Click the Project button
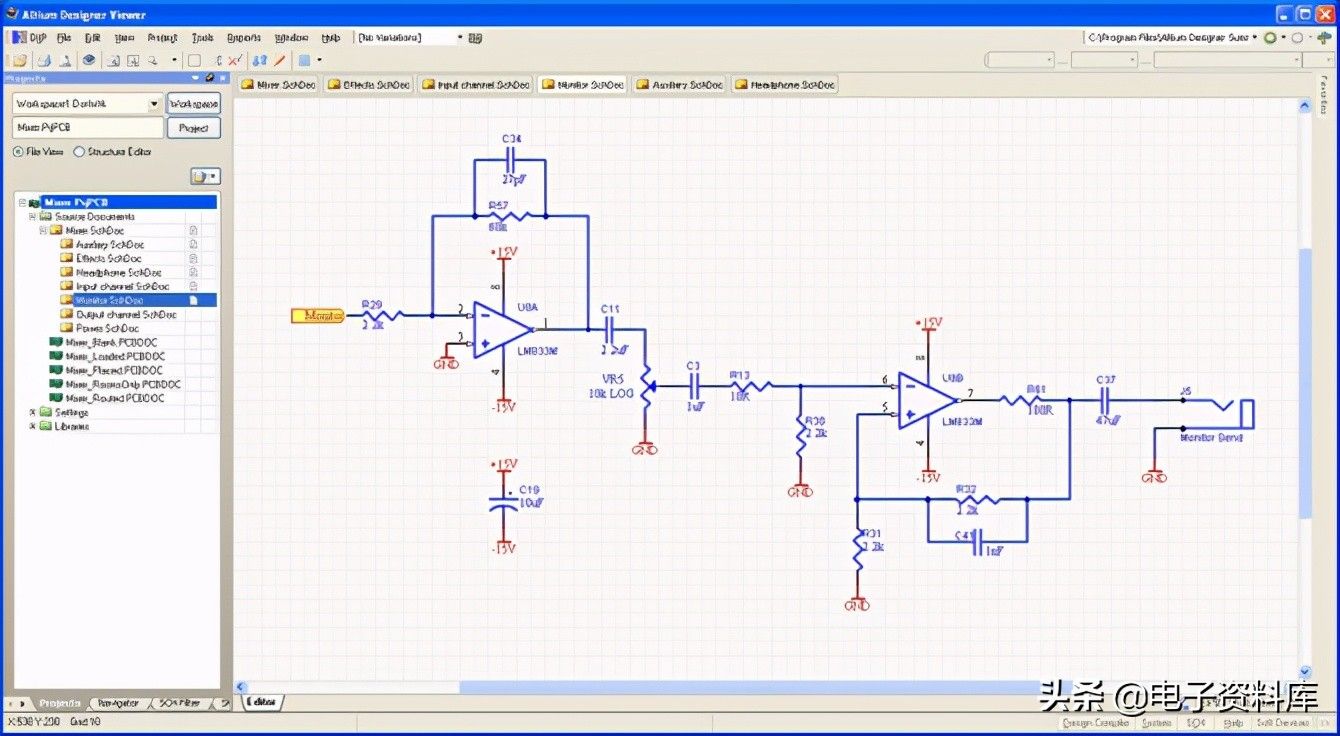1340x736 pixels. (x=193, y=128)
